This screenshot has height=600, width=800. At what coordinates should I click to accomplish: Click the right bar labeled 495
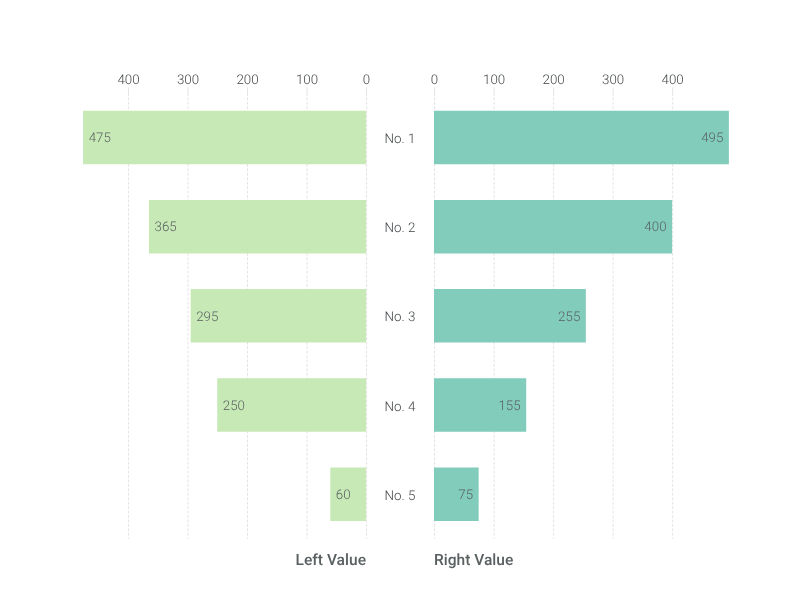[x=581, y=137]
